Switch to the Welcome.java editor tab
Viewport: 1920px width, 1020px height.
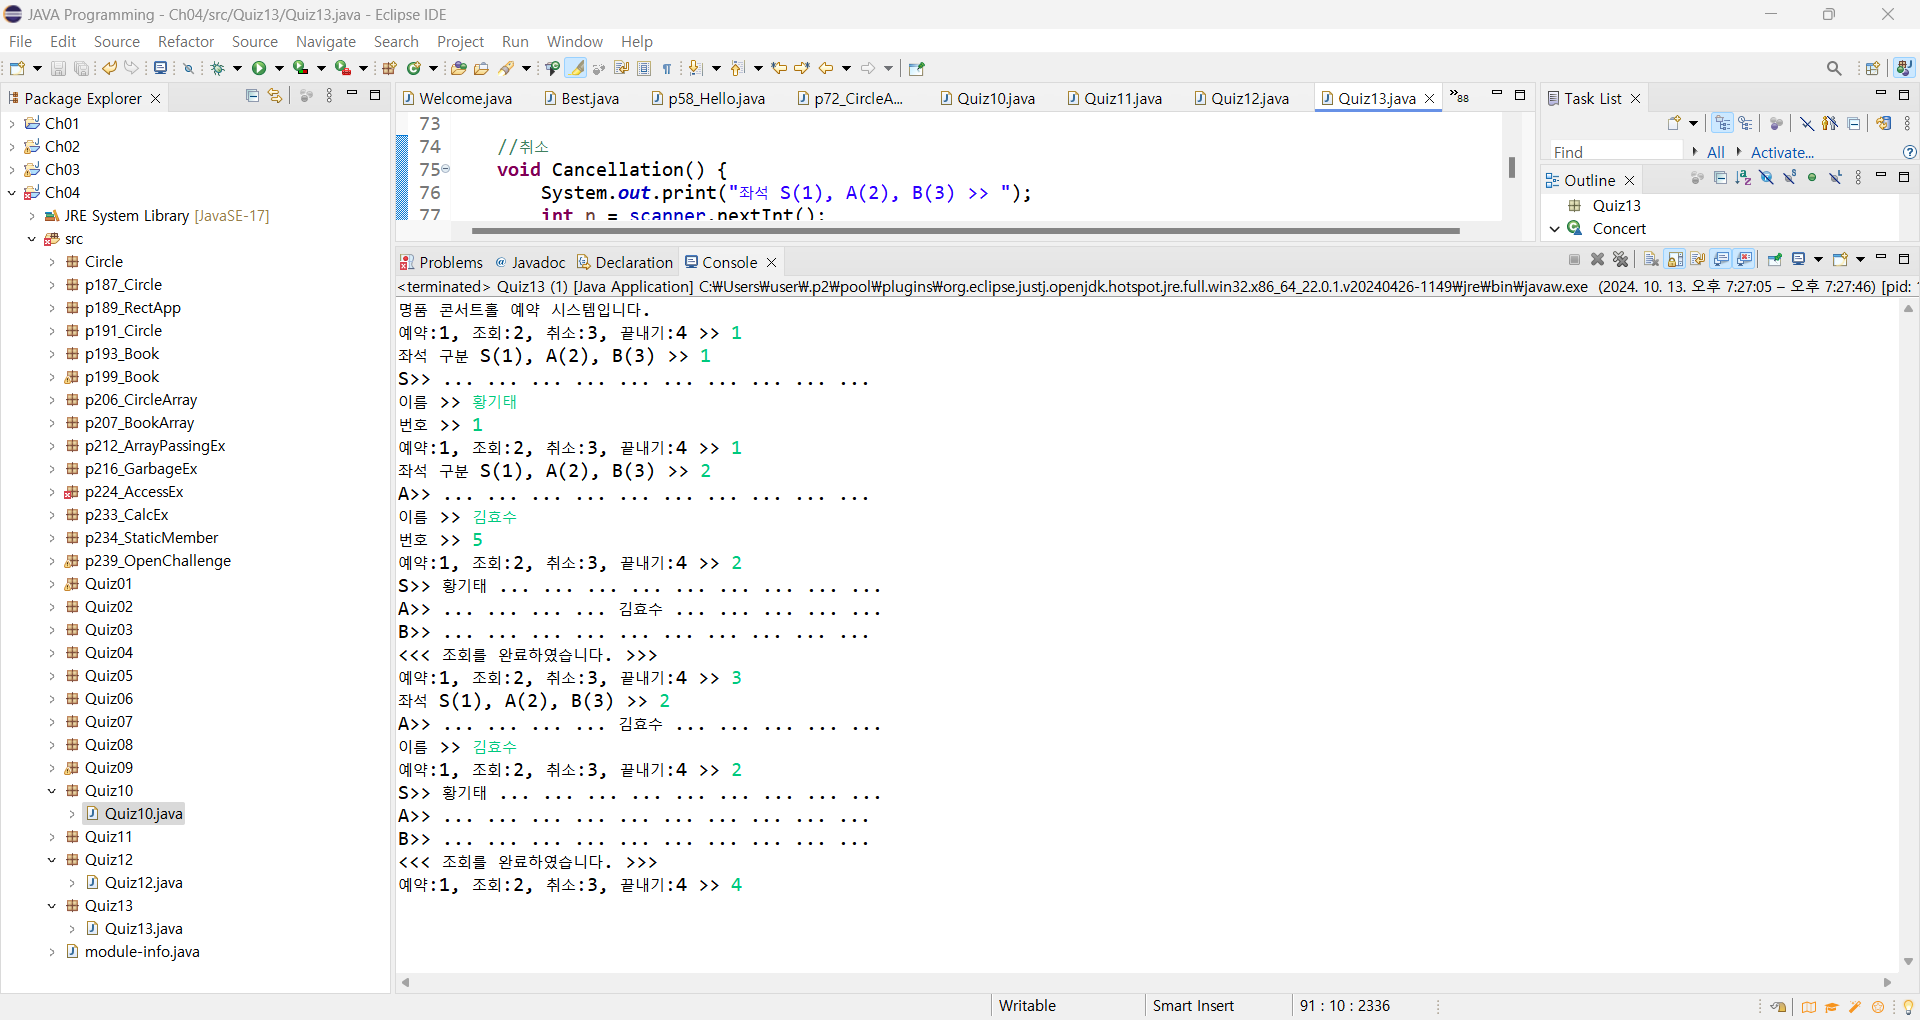(457, 98)
